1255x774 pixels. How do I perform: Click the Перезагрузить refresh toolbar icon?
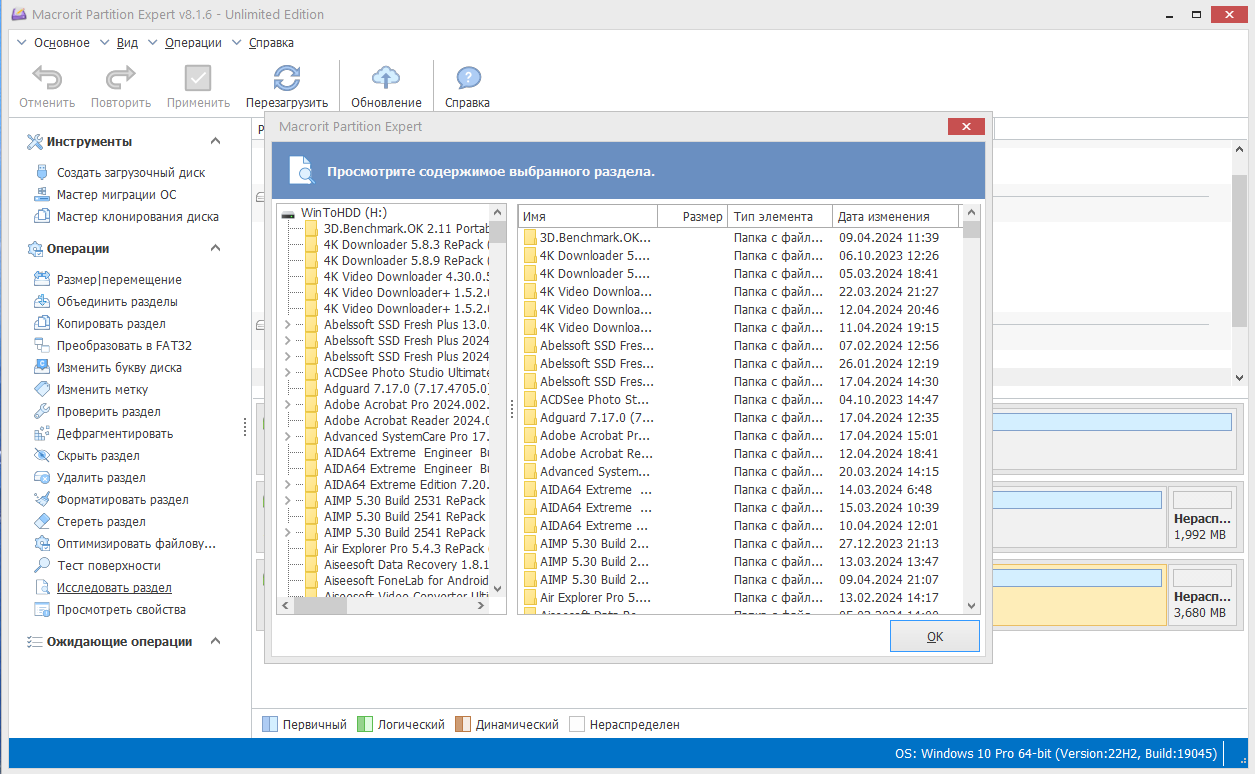point(287,79)
